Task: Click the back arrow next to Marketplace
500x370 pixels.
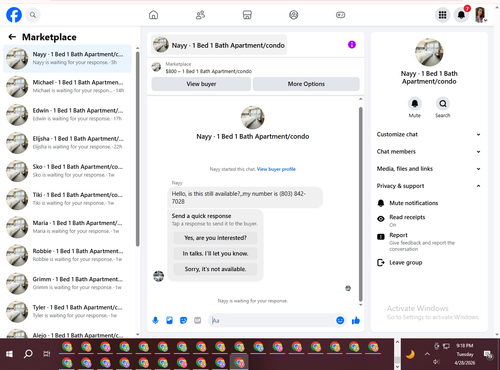Action: coord(12,37)
